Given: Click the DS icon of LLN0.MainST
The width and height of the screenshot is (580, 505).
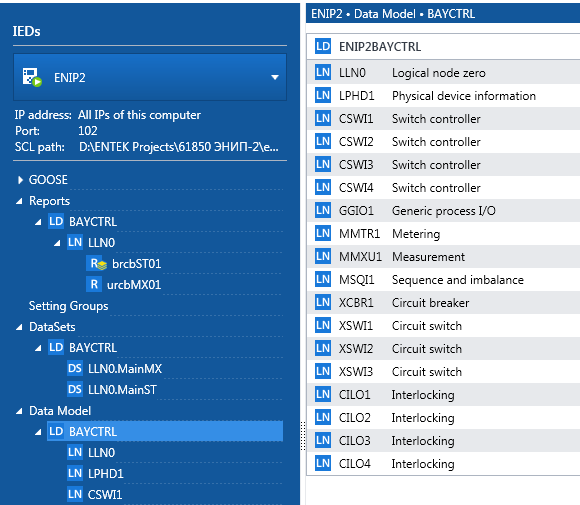Looking at the screenshot, I should coord(75,389).
